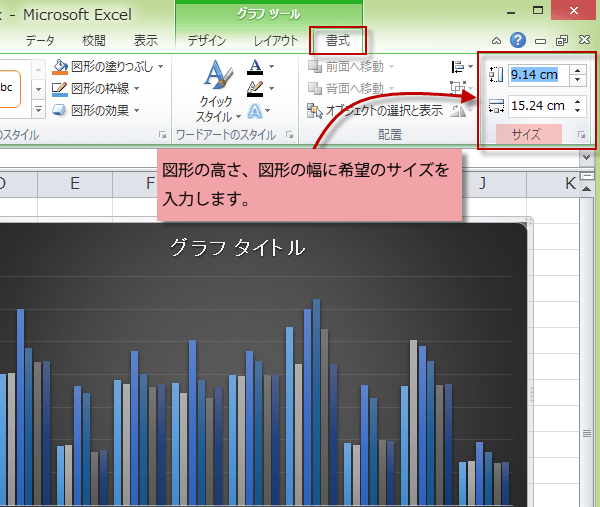Click the text effects glowing A icon
This screenshot has width=600, height=507.
pos(254,111)
